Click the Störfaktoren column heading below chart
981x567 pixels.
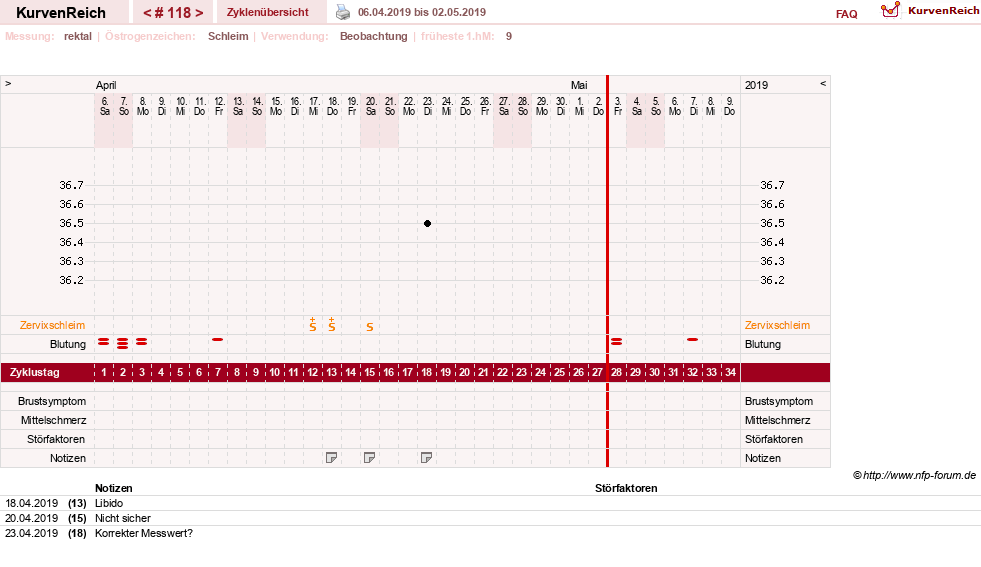626,488
